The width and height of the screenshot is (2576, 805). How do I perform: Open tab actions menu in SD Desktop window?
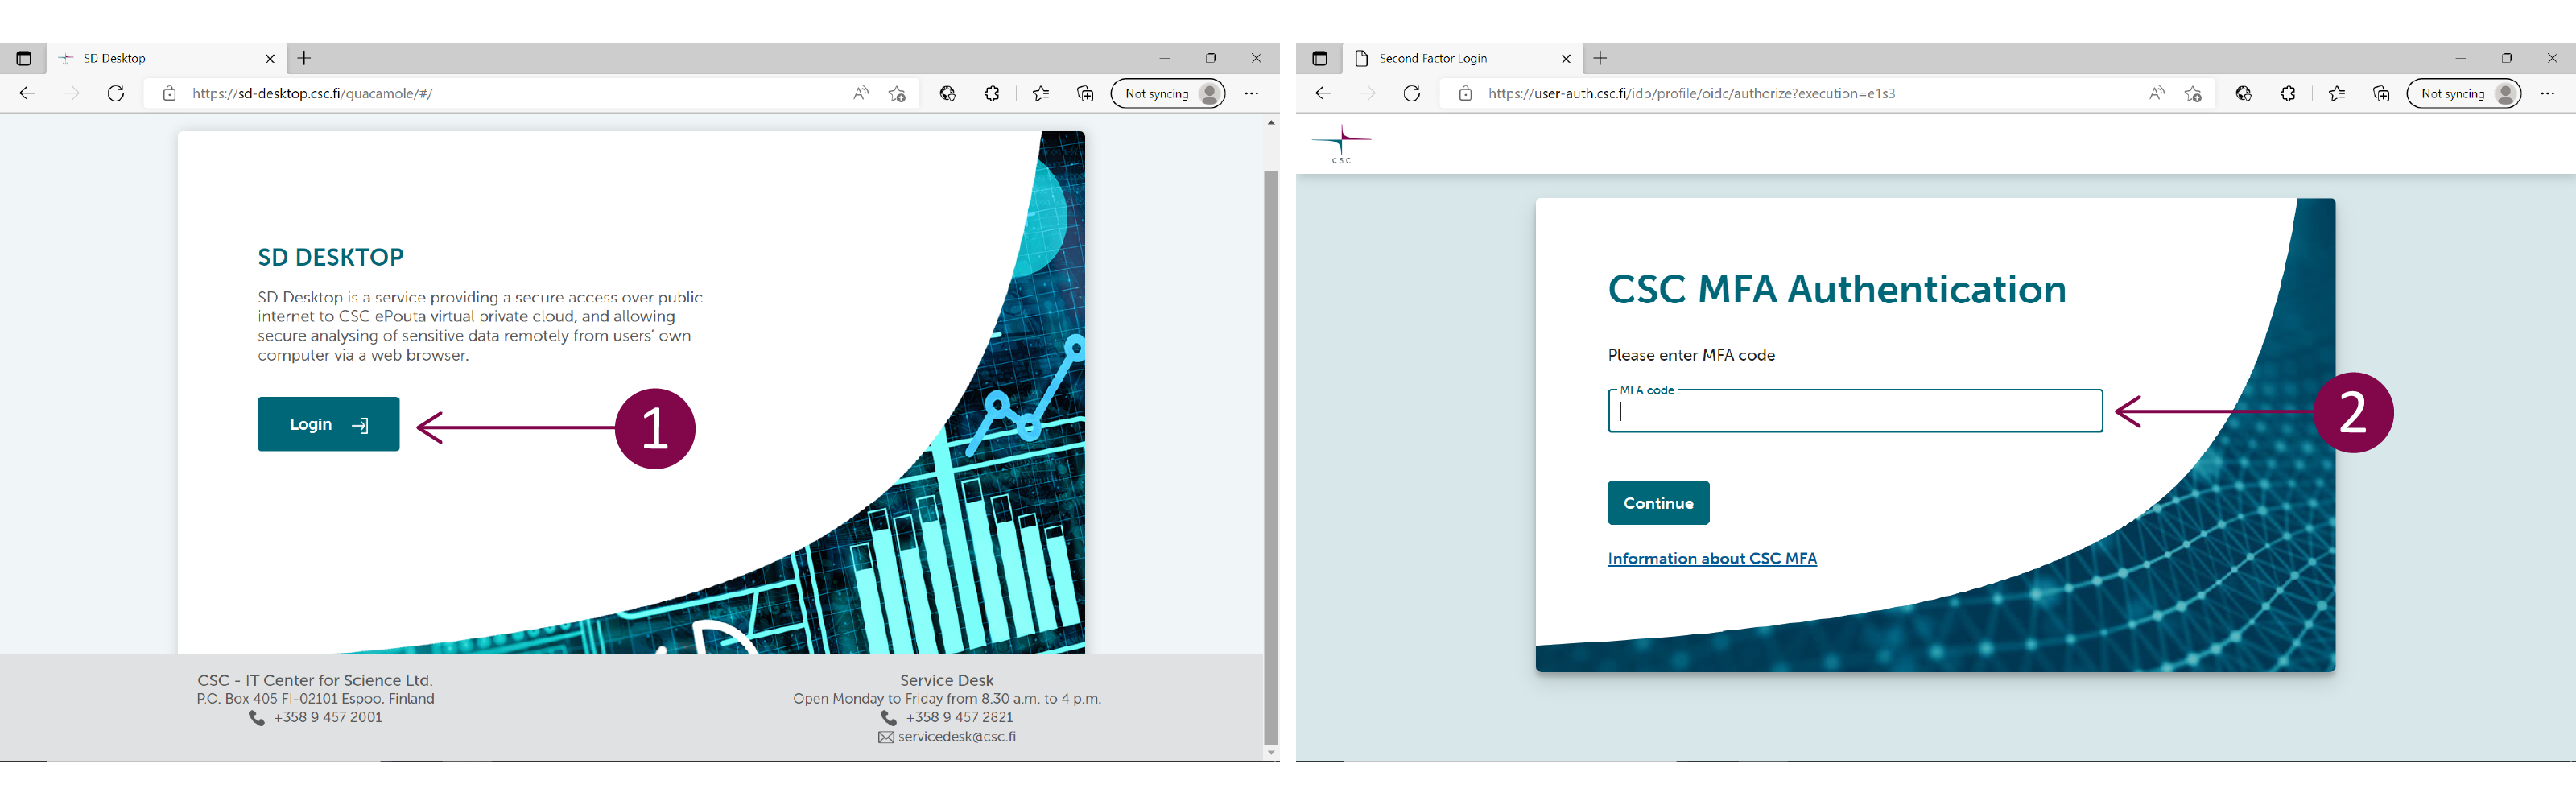coord(24,58)
